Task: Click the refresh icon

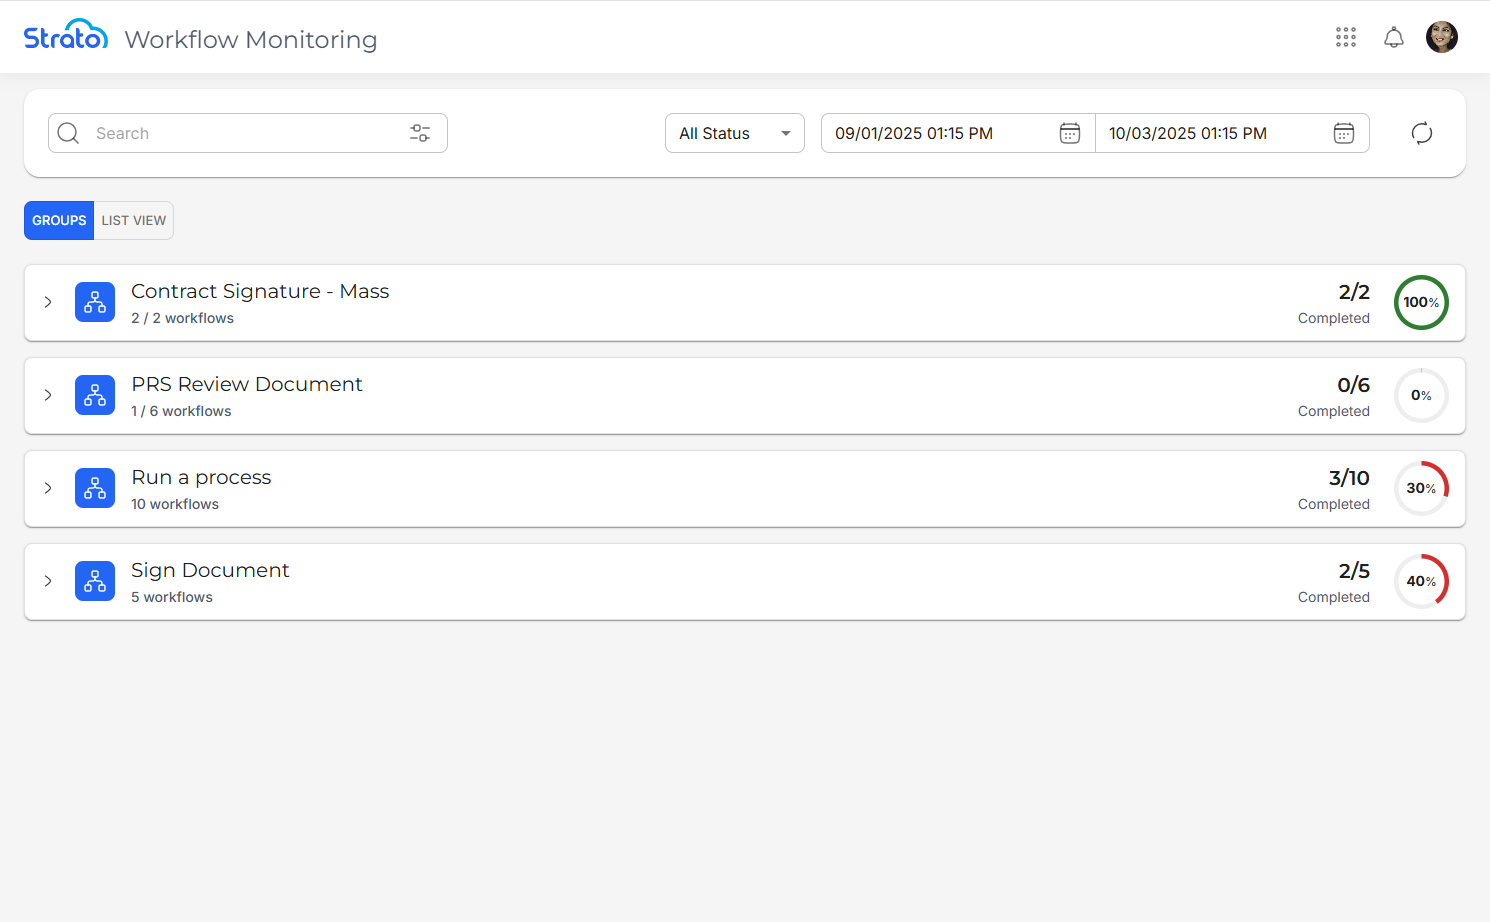Action: click(1422, 133)
